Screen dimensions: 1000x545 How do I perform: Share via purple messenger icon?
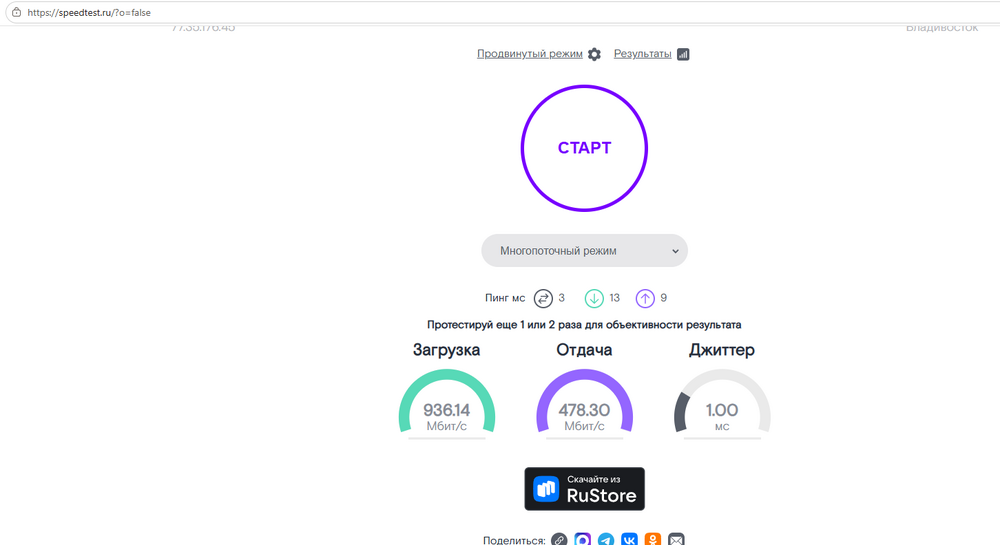coord(582,539)
